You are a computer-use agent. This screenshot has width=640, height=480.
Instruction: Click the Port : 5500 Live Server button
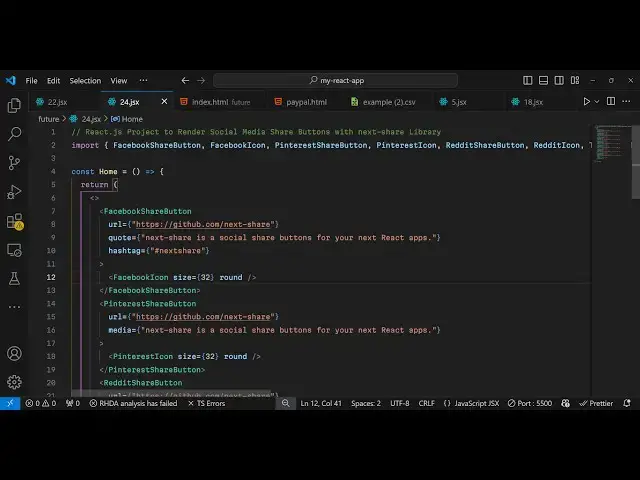(530, 403)
